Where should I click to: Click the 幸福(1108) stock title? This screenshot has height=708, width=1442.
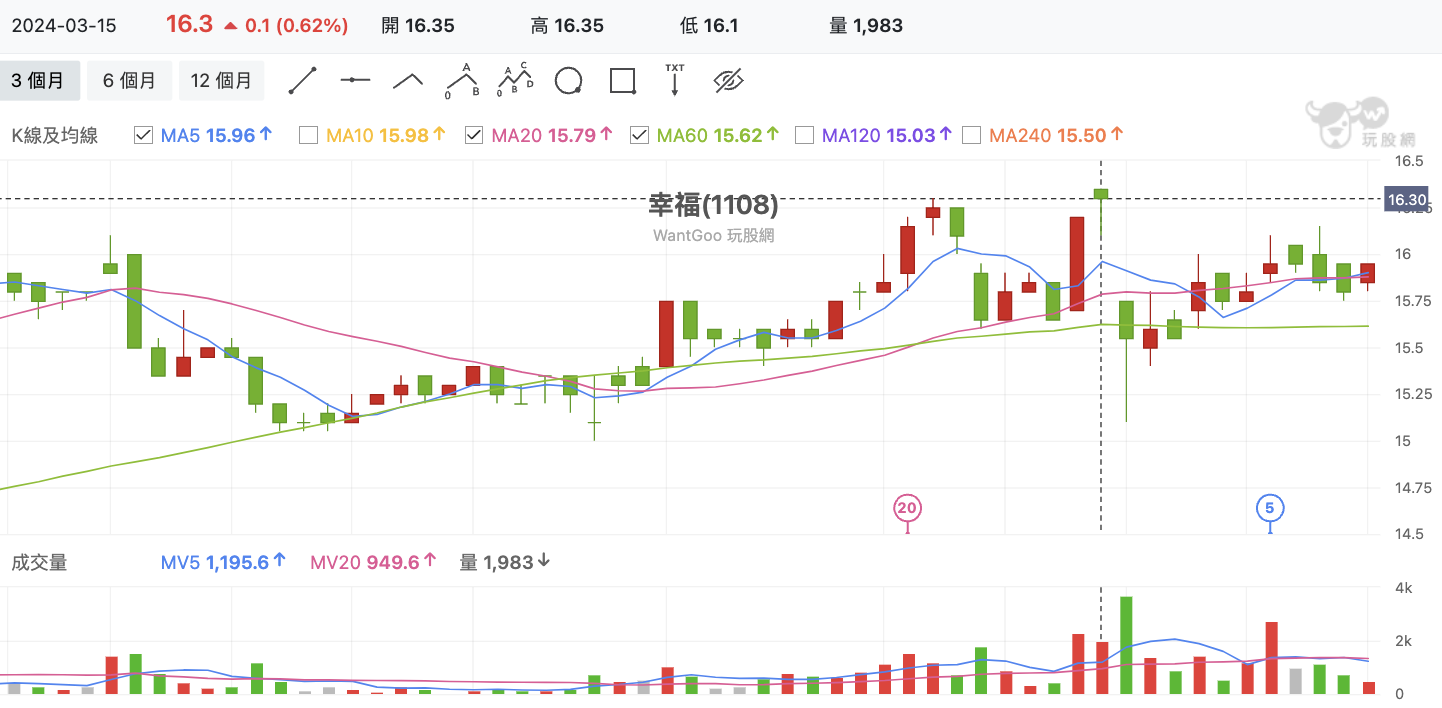click(714, 205)
